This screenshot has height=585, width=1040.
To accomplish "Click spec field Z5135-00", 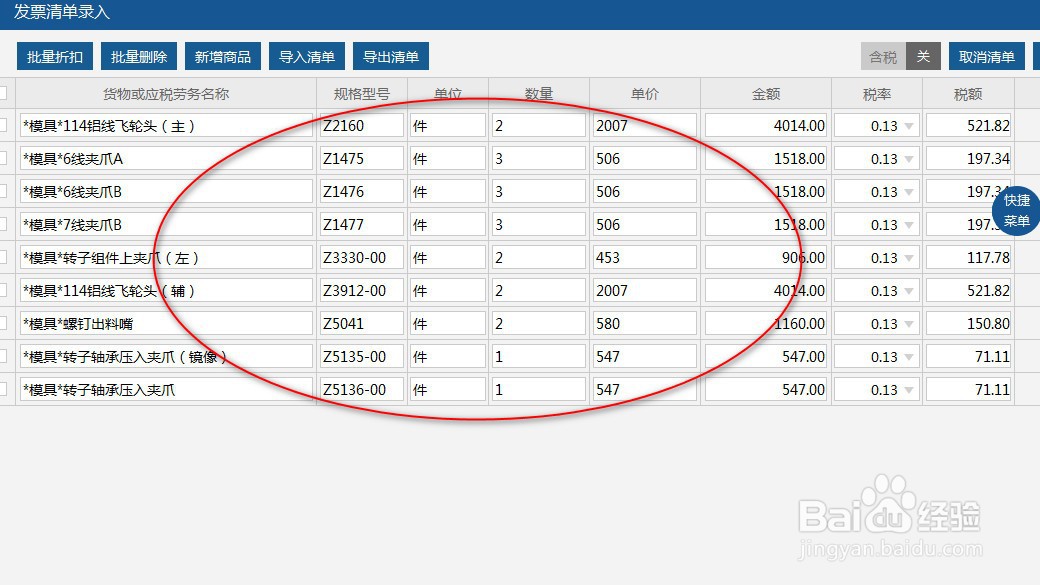I will [361, 356].
